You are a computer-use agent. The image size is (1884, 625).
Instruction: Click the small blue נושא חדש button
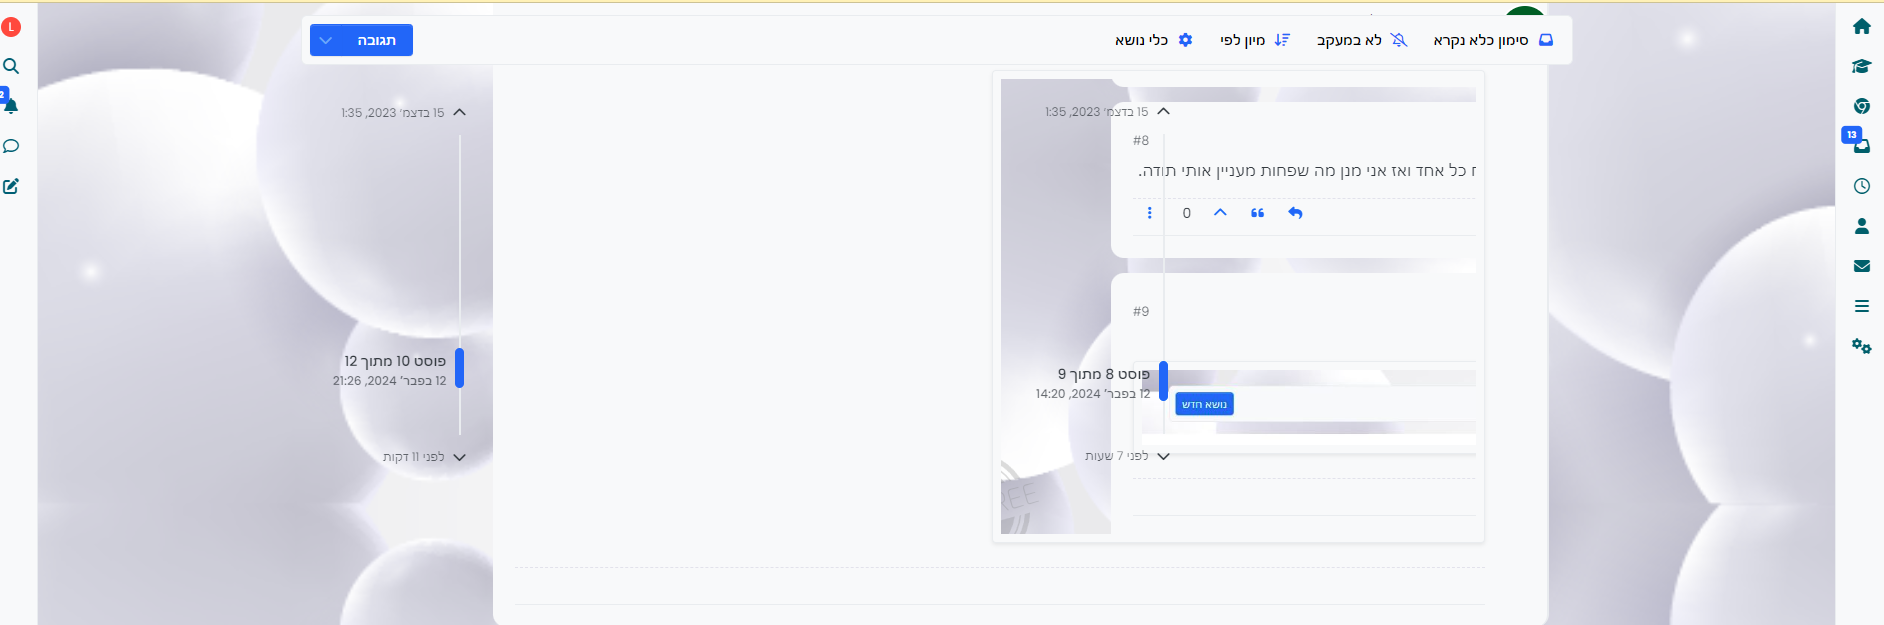click(1204, 404)
